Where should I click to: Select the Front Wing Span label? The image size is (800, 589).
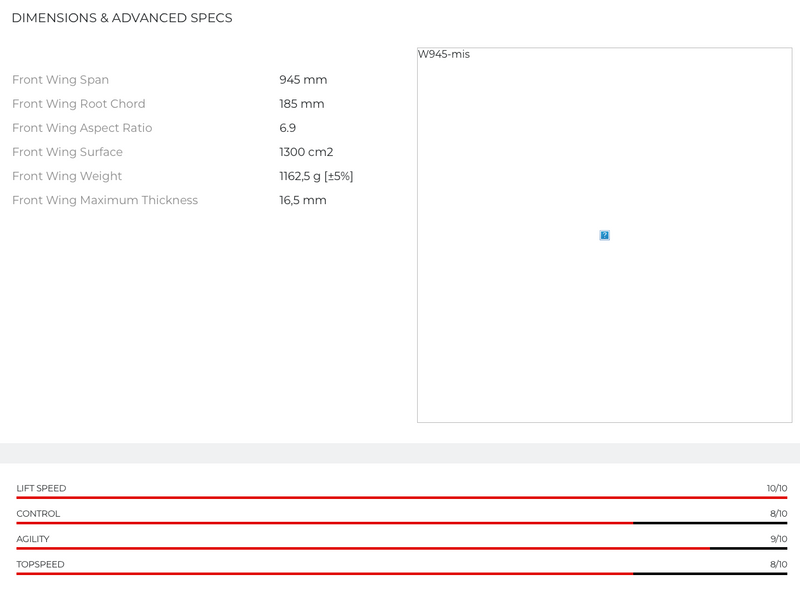60,80
